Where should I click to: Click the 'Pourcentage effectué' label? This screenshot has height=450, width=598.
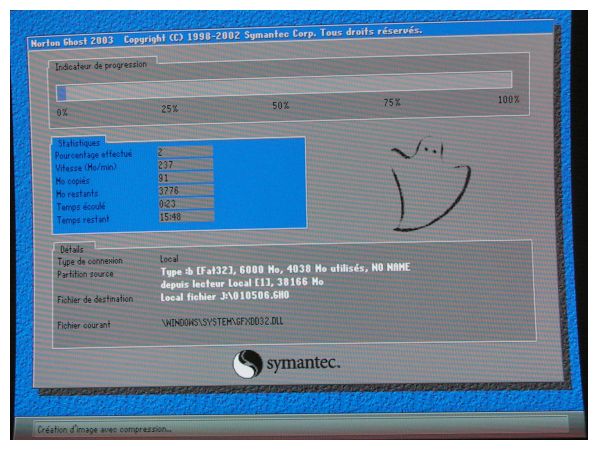point(93,154)
